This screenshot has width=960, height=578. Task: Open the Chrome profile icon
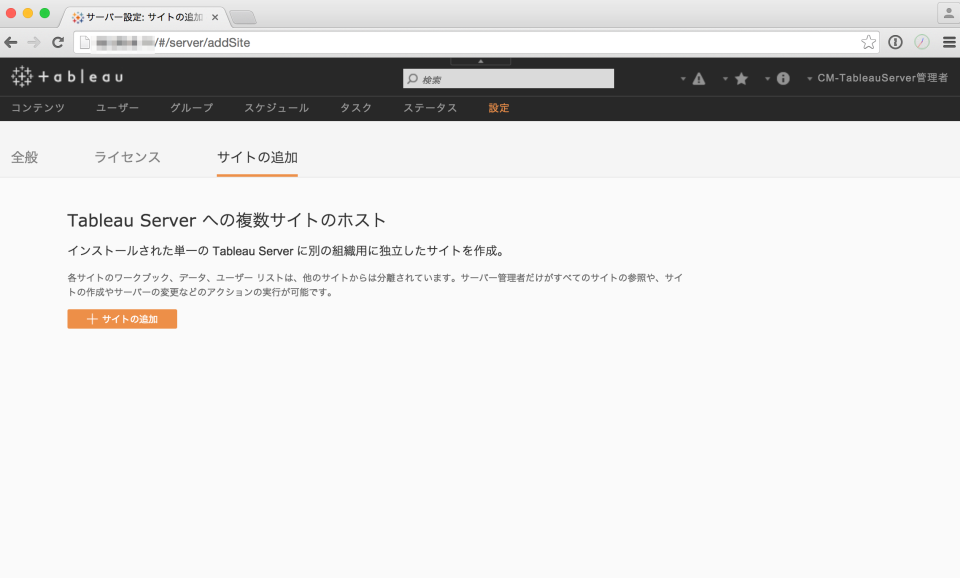(x=948, y=12)
